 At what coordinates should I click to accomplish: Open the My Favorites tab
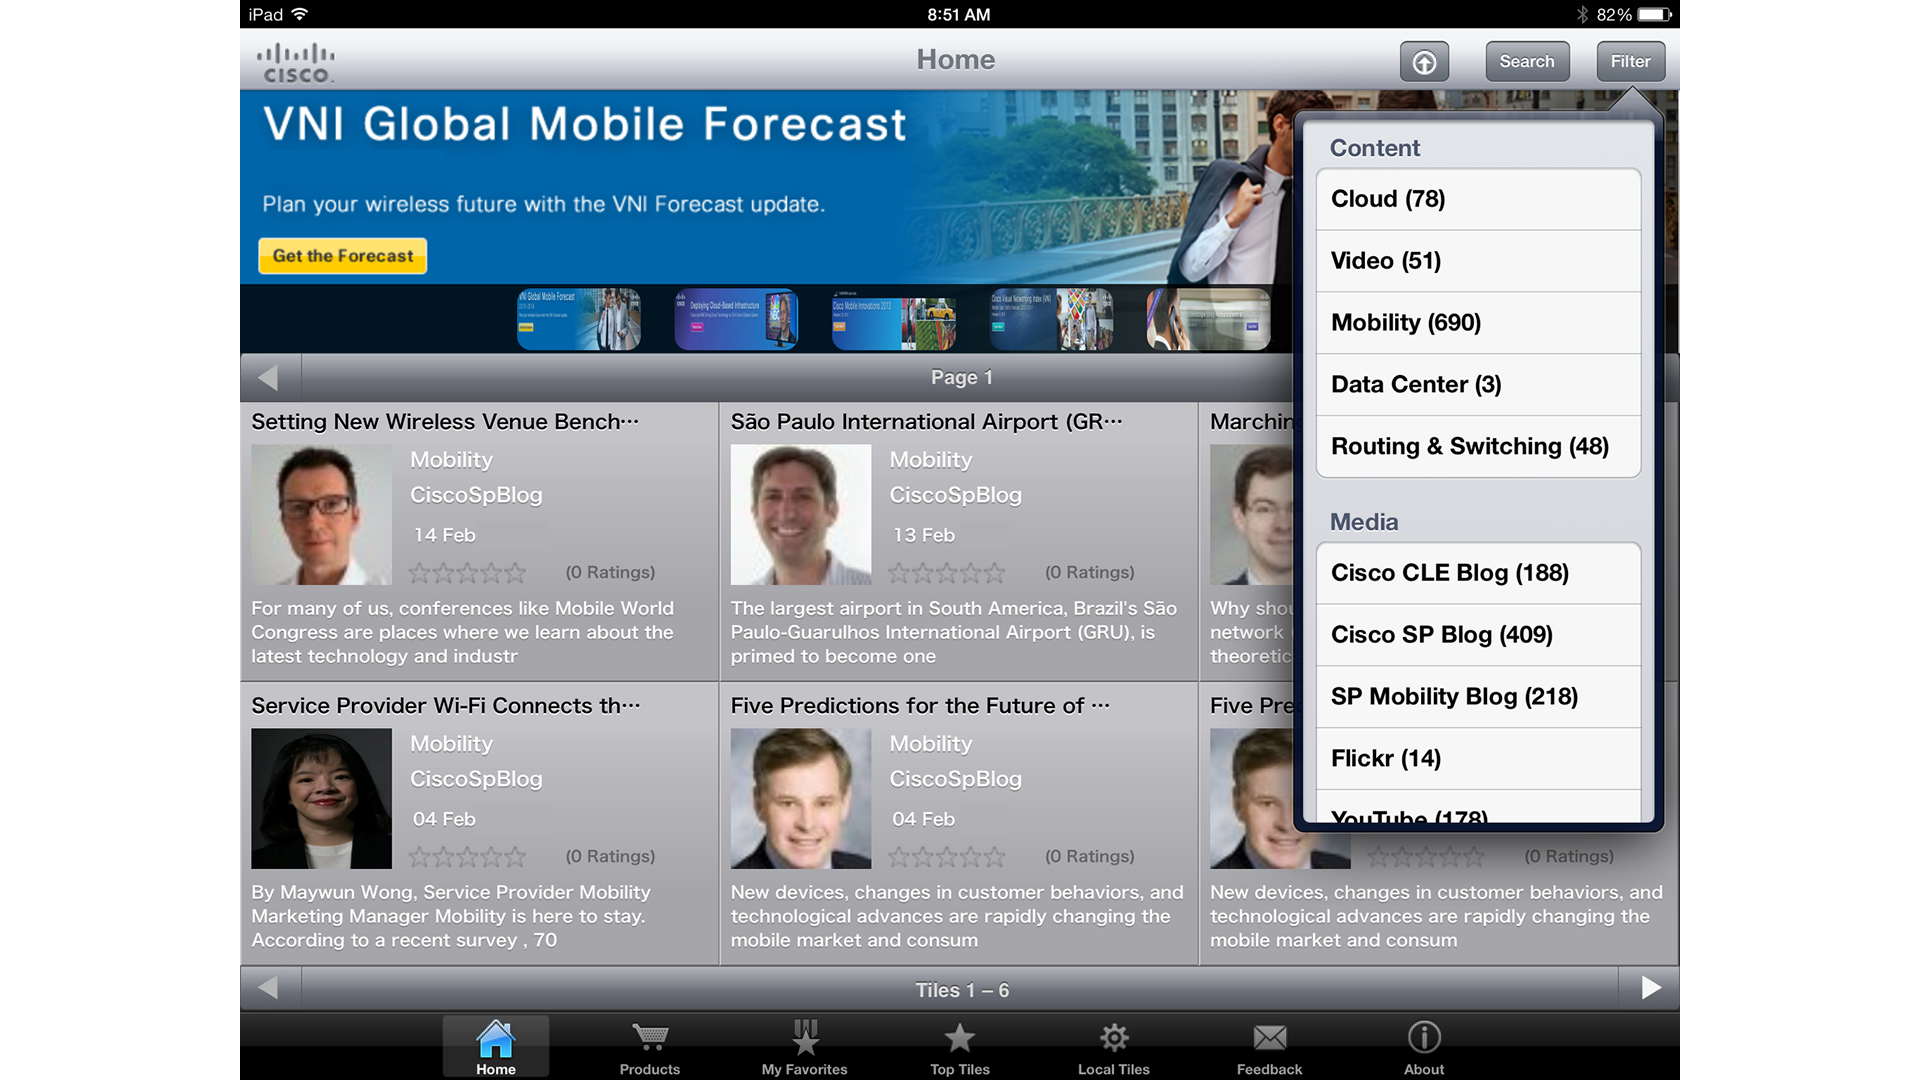(x=805, y=1047)
